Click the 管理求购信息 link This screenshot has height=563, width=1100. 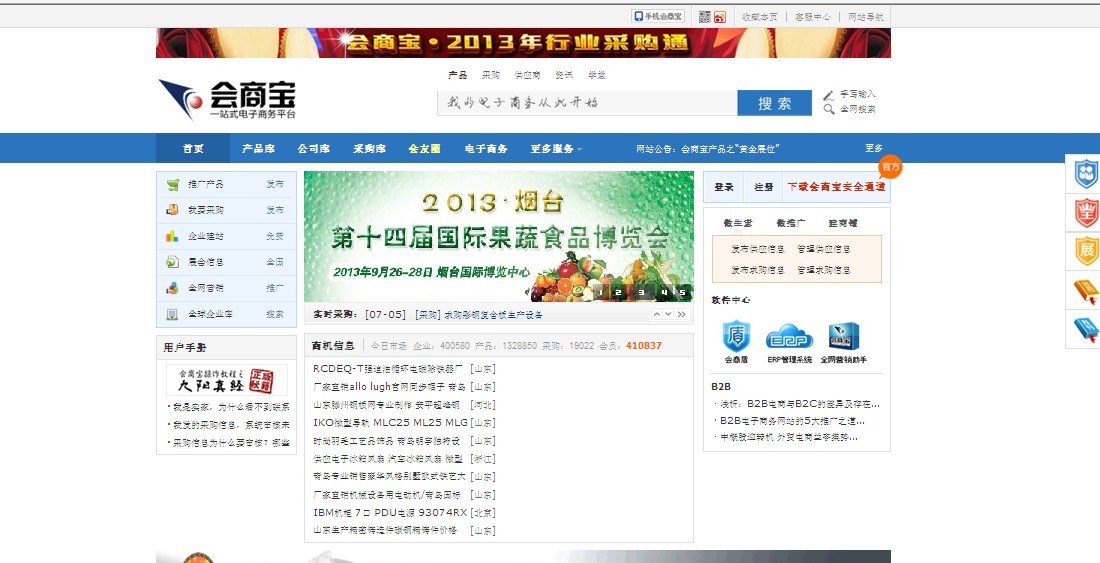coord(824,270)
